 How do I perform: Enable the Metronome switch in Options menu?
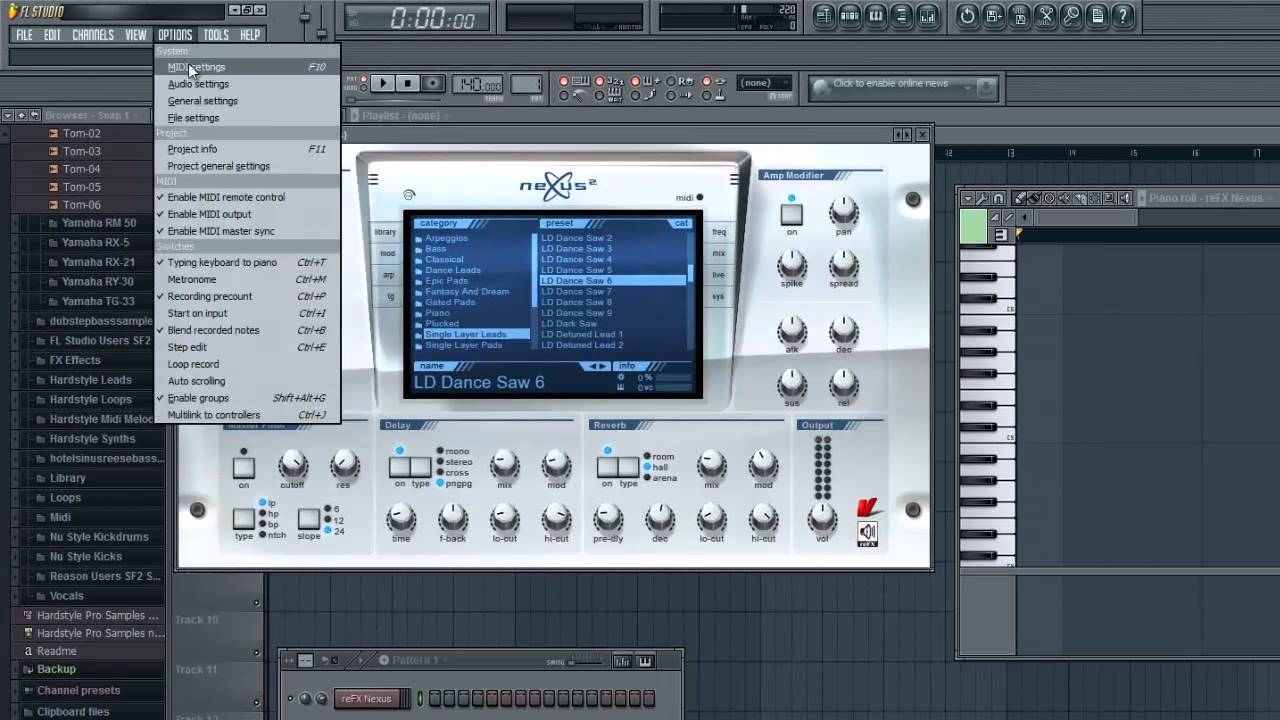click(x=192, y=279)
